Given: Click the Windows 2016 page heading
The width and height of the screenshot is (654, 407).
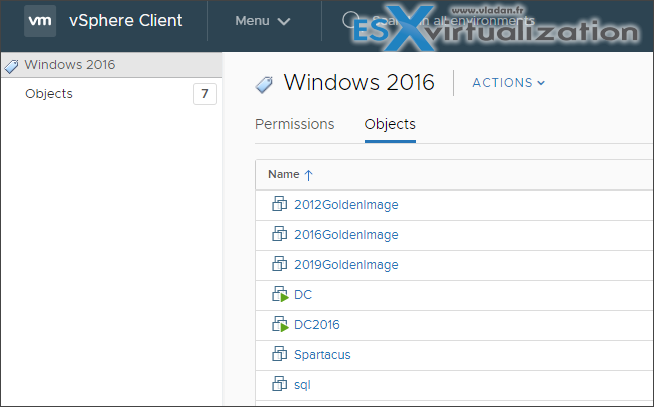Looking at the screenshot, I should click(x=359, y=82).
